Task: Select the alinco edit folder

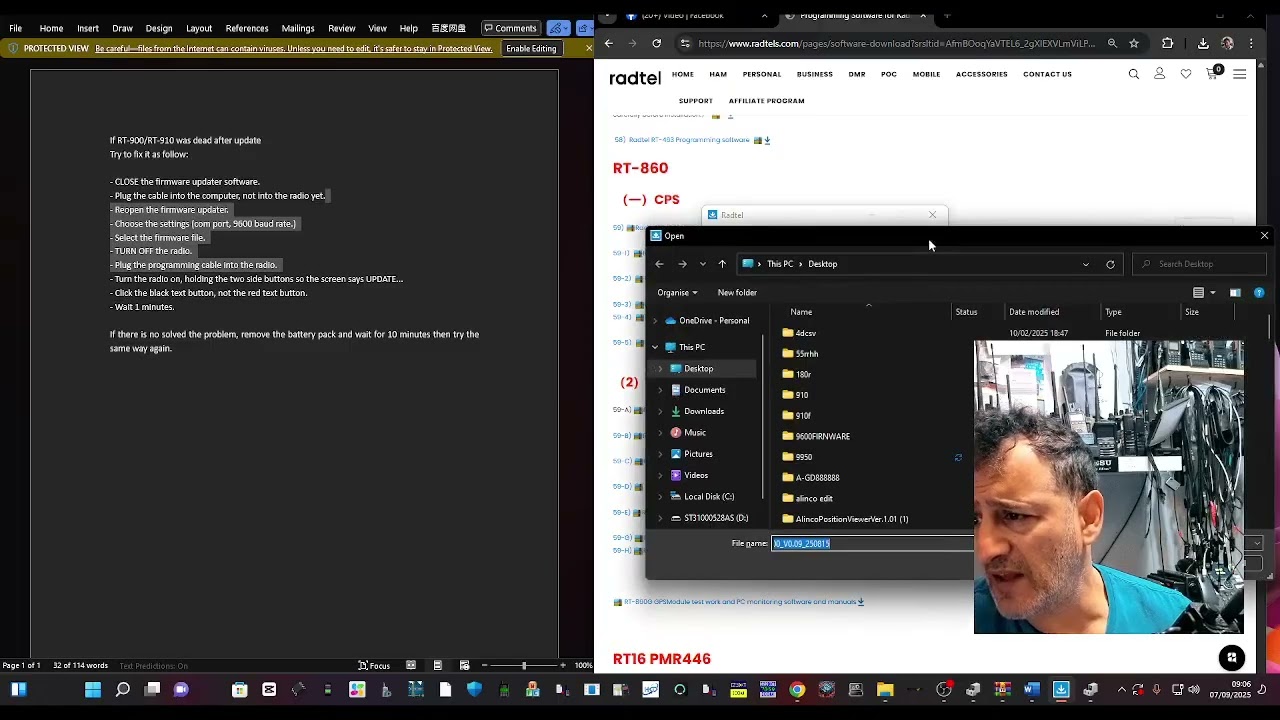Action: click(x=814, y=499)
